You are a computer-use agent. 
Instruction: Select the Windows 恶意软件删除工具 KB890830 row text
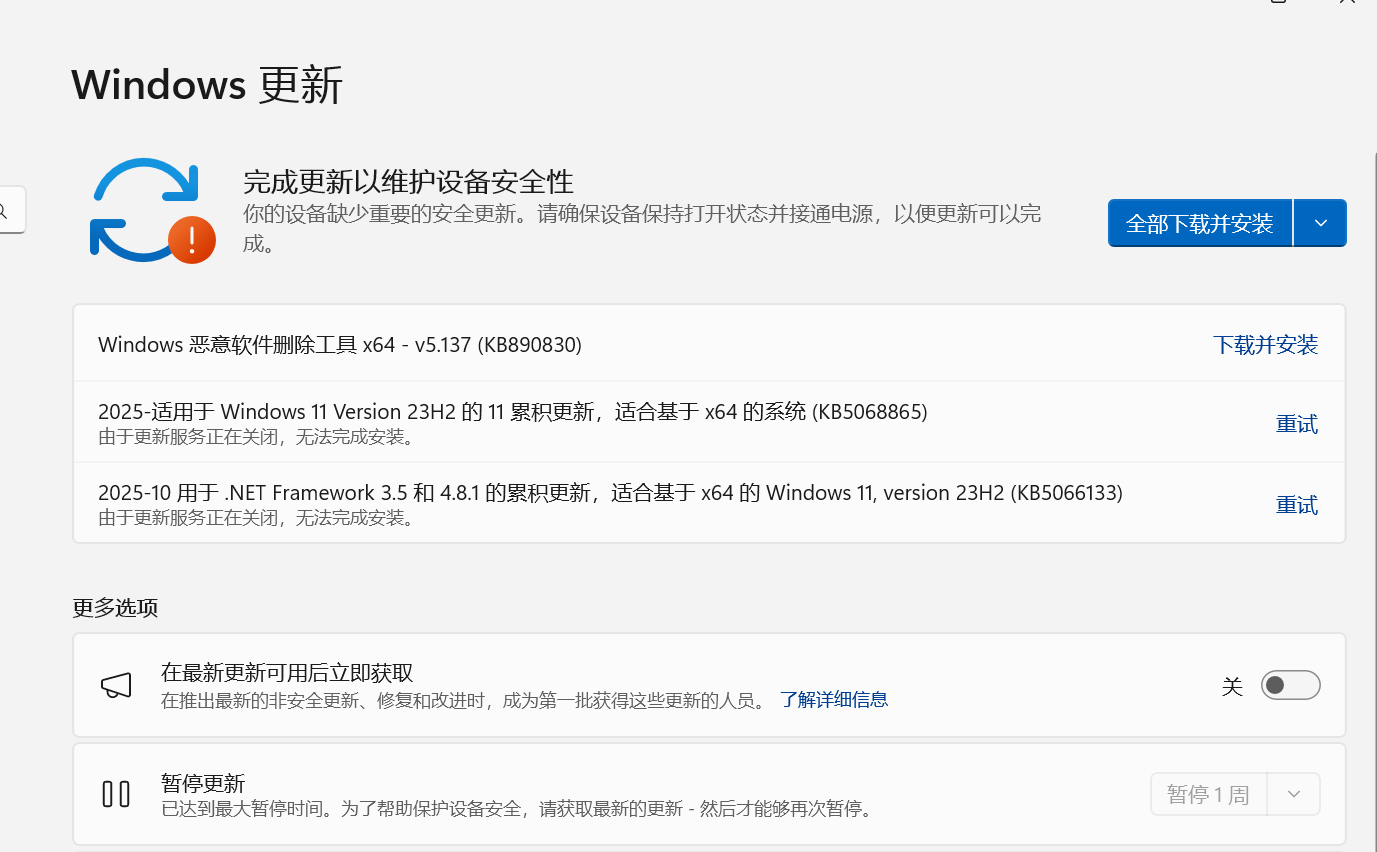click(x=340, y=345)
